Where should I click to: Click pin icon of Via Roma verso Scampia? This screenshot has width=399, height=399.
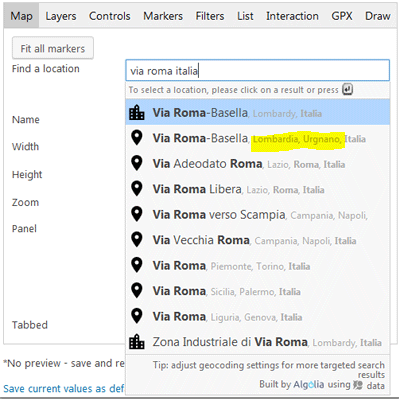pyautogui.click(x=137, y=214)
